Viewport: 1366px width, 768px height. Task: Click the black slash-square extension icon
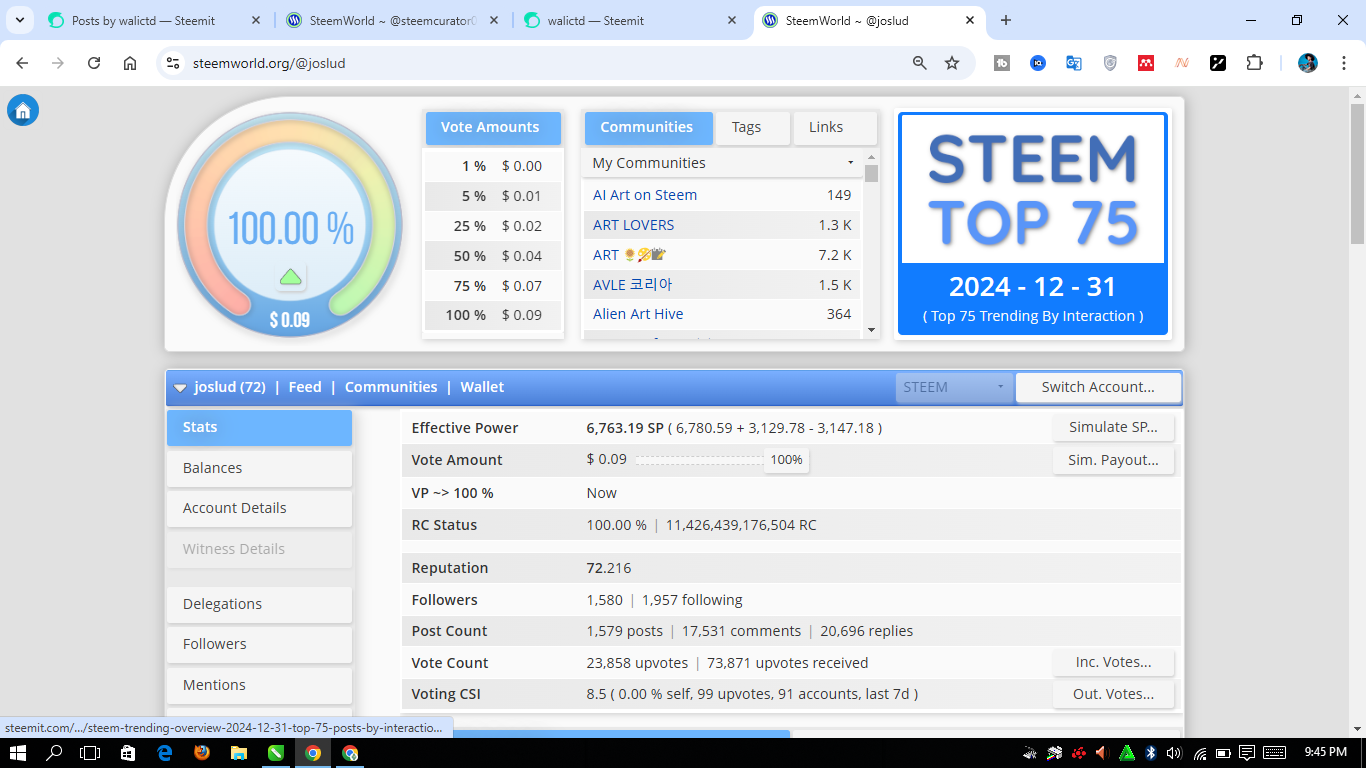tap(1218, 63)
